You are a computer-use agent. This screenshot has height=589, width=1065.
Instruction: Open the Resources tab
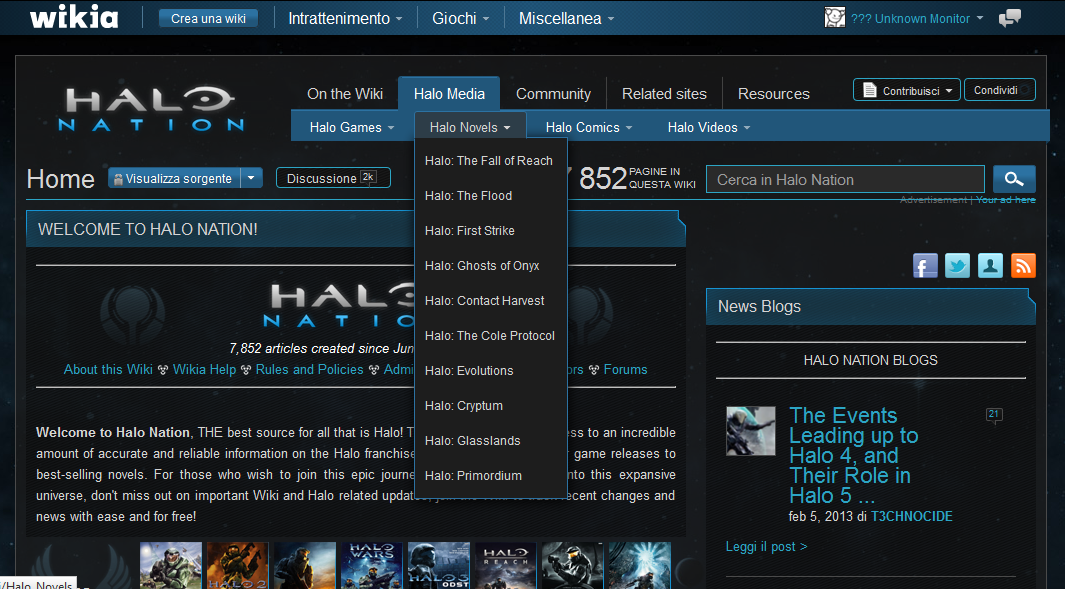point(774,94)
